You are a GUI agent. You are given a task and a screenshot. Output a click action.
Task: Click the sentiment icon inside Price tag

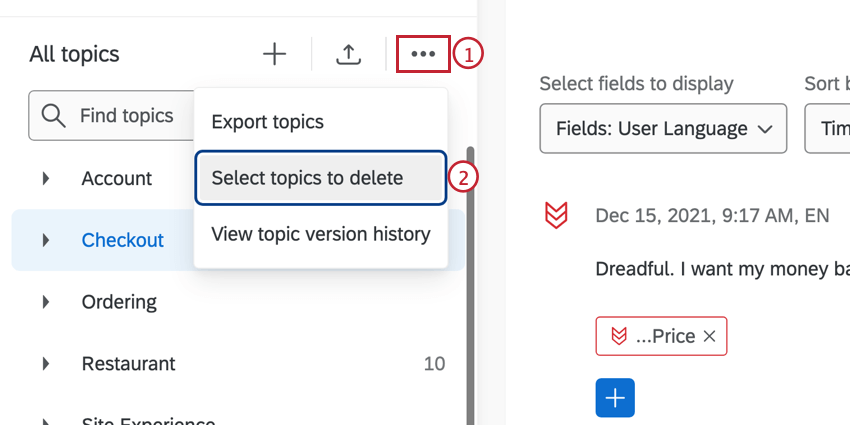pos(618,337)
